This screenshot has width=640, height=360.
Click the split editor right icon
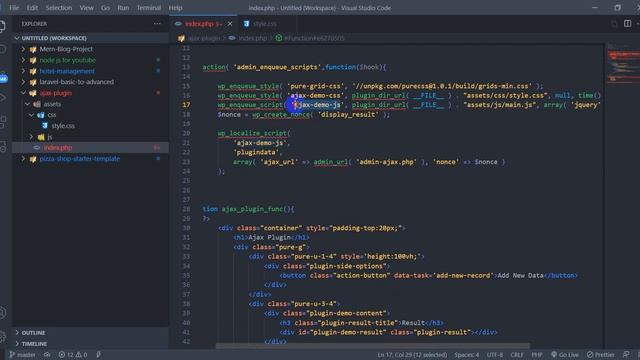pyautogui.click(x=627, y=24)
